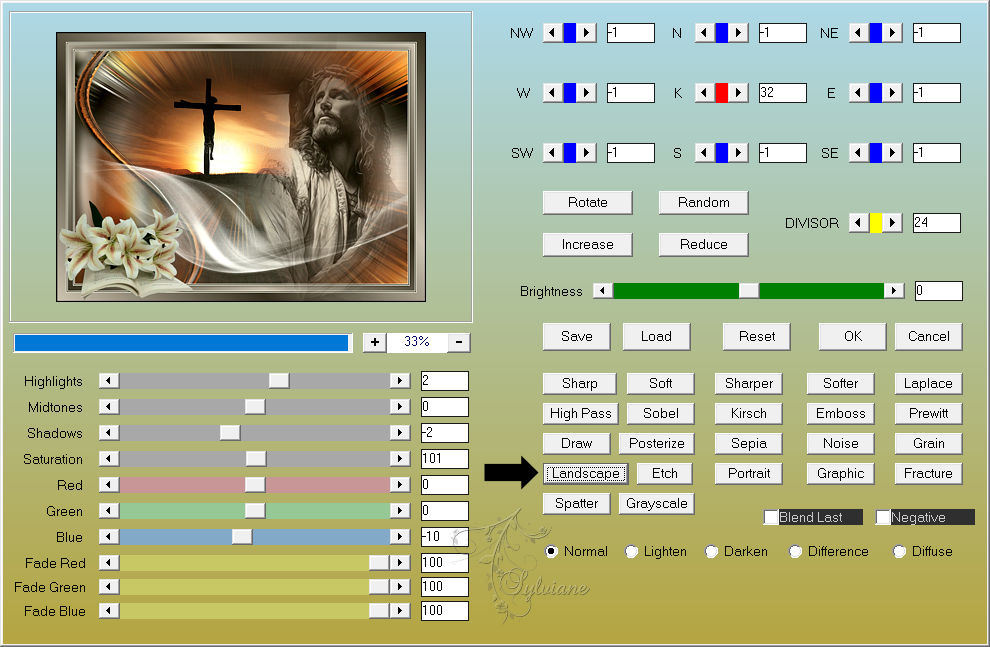
Task: Decrease SW kernel value with left arrow
Action: (x=552, y=153)
